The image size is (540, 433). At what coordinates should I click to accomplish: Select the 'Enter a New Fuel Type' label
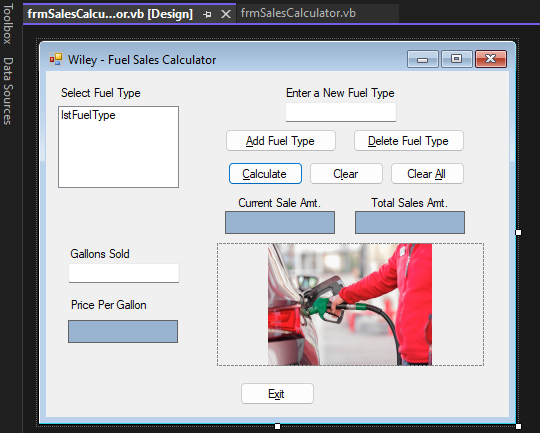point(340,93)
